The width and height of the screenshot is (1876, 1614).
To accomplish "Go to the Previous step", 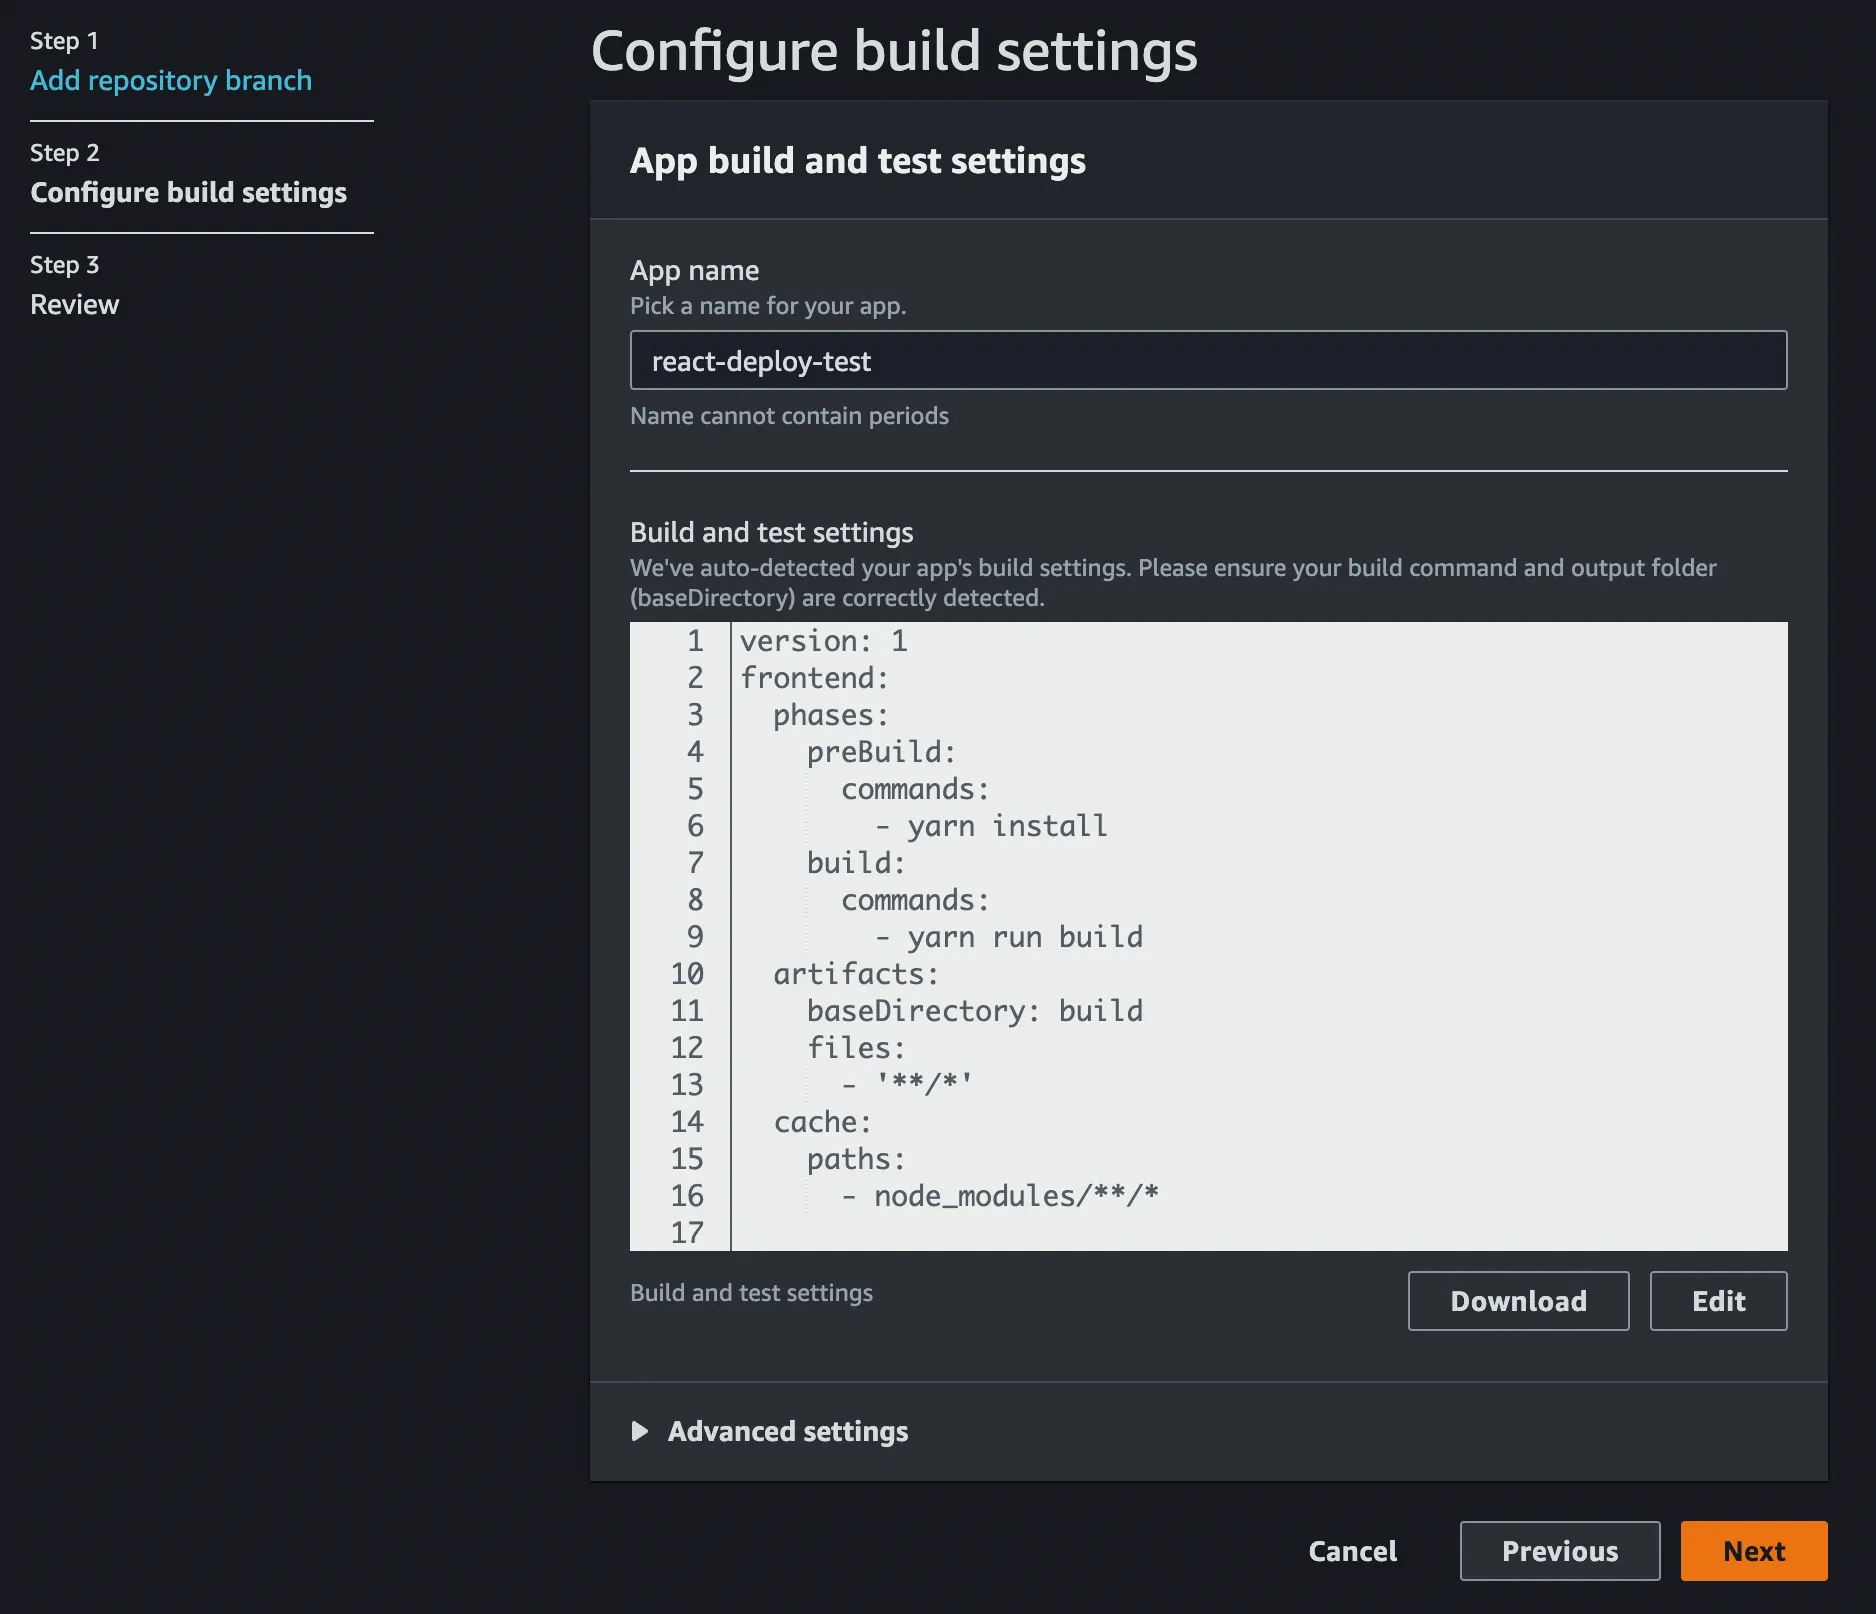I will 1559,1551.
